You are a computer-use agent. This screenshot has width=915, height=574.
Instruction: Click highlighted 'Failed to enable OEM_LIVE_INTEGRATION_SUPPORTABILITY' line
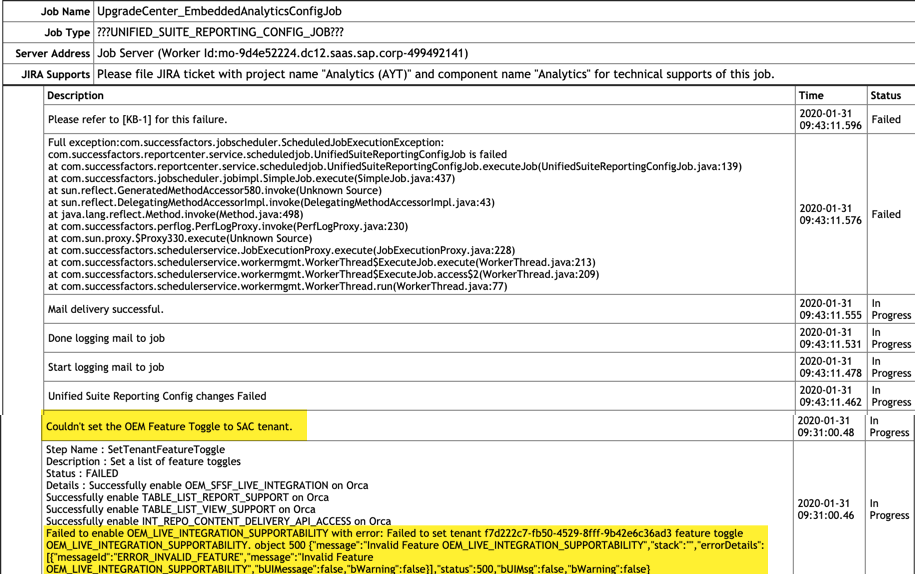tap(394, 533)
